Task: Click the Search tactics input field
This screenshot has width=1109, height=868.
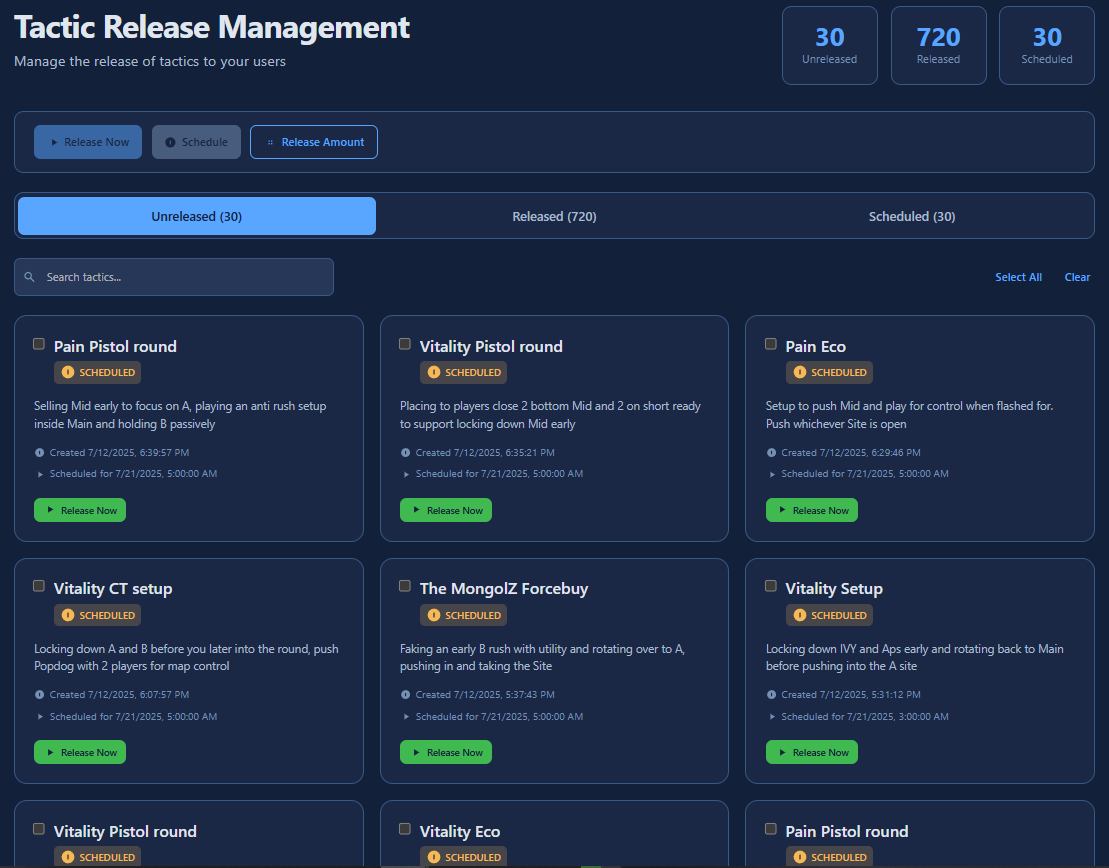Action: click(x=174, y=277)
